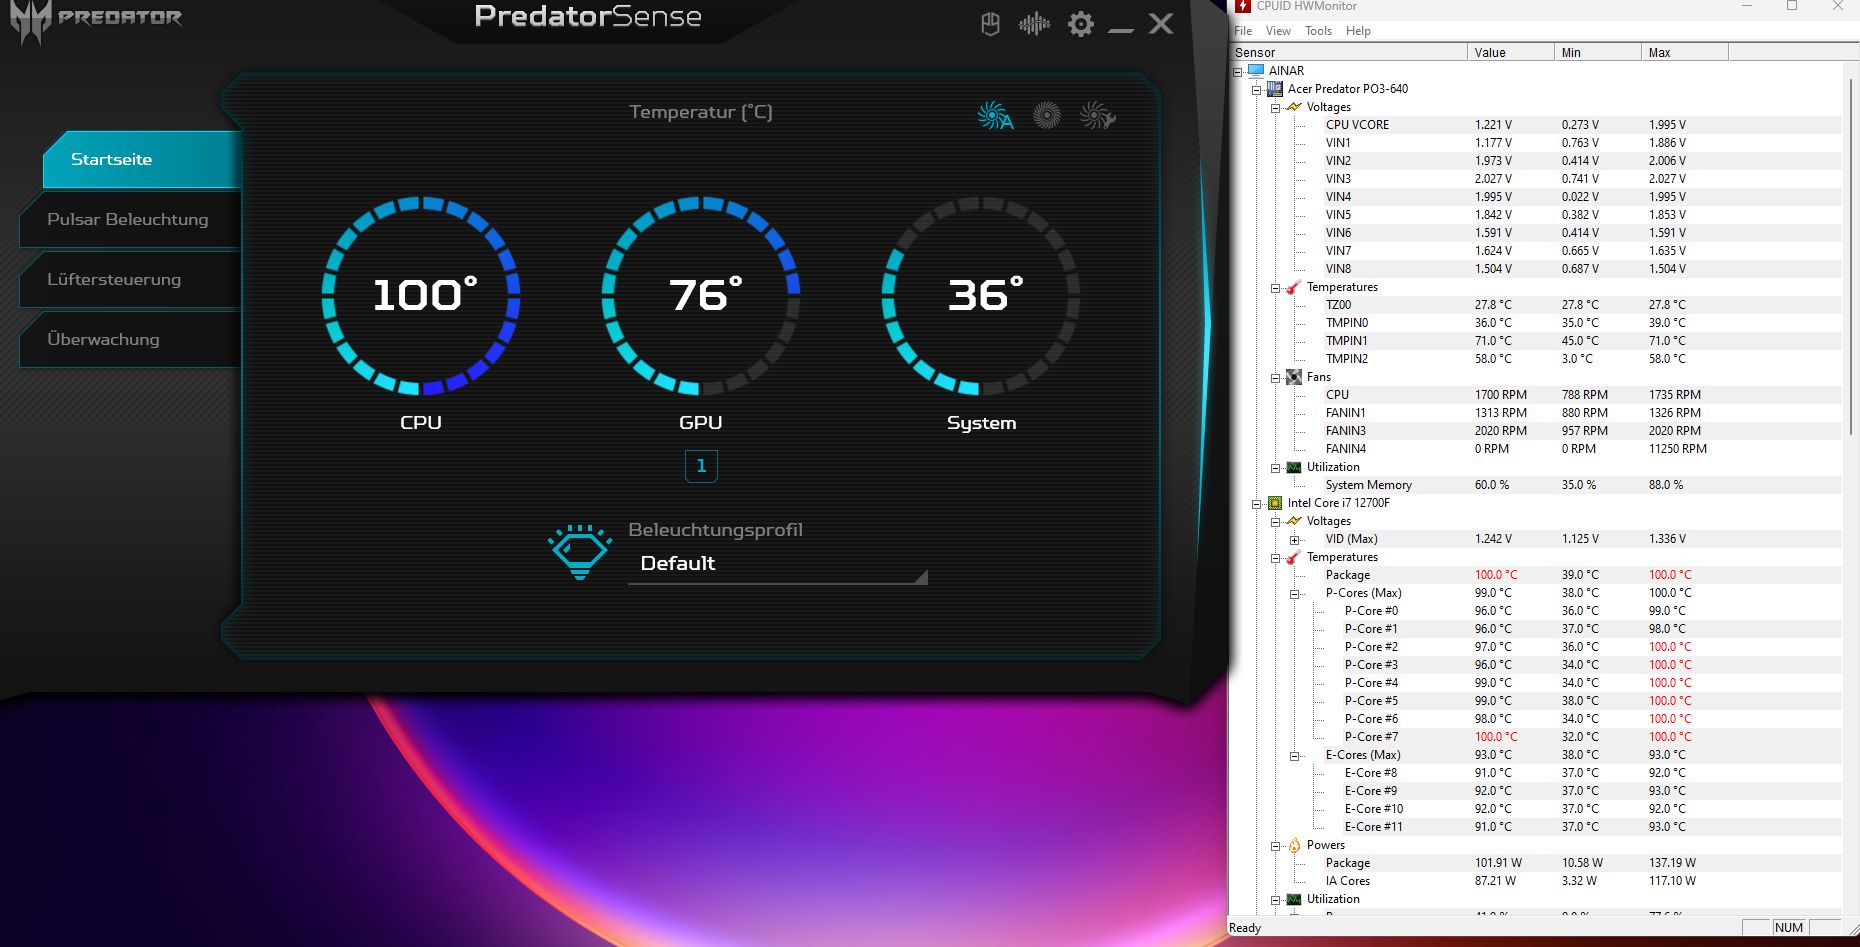Image resolution: width=1860 pixels, height=947 pixels.
Task: Collapse the Acer Predator PO3-640 node
Action: pos(1257,90)
